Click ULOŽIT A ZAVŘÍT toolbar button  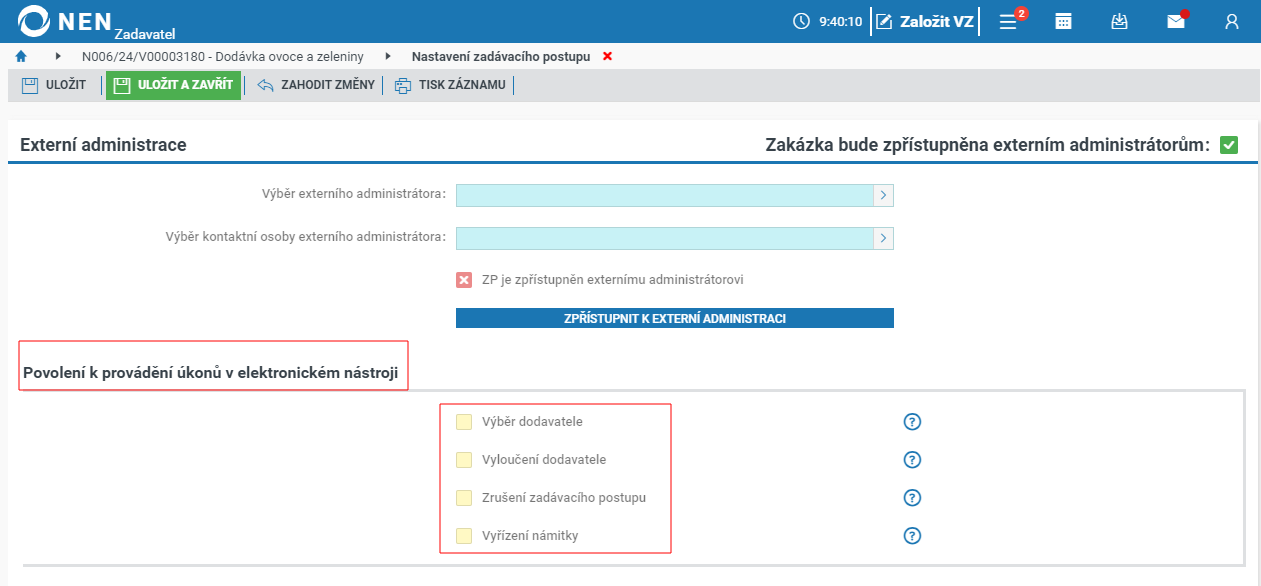[174, 85]
